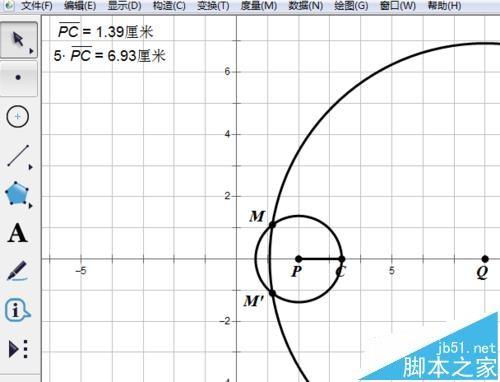Image resolution: width=500 pixels, height=382 pixels.
Task: Select point C on small circle
Action: [342, 259]
